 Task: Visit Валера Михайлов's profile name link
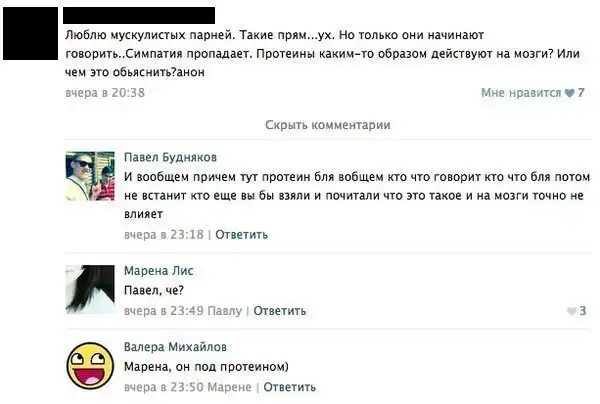pyautogui.click(x=175, y=347)
